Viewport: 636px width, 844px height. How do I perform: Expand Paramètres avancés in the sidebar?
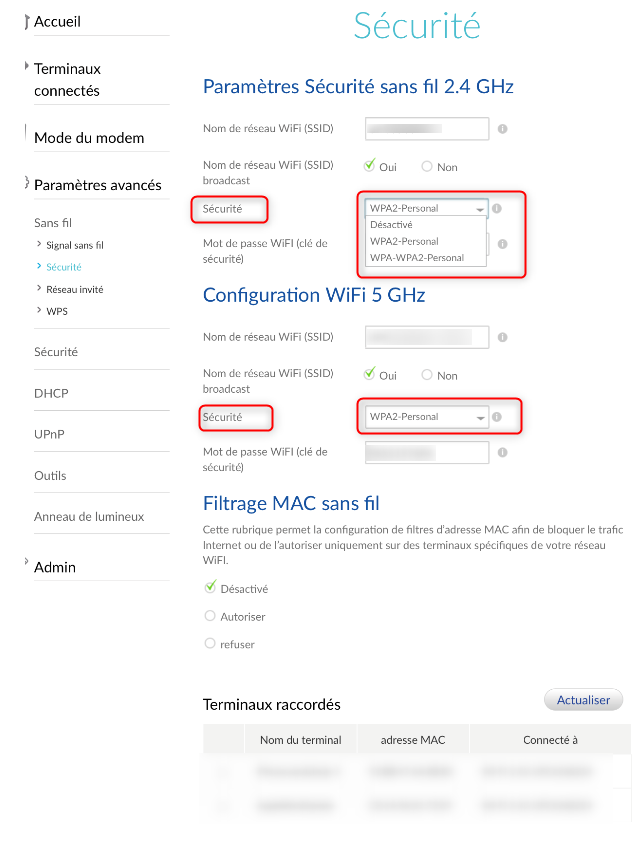[x=97, y=185]
